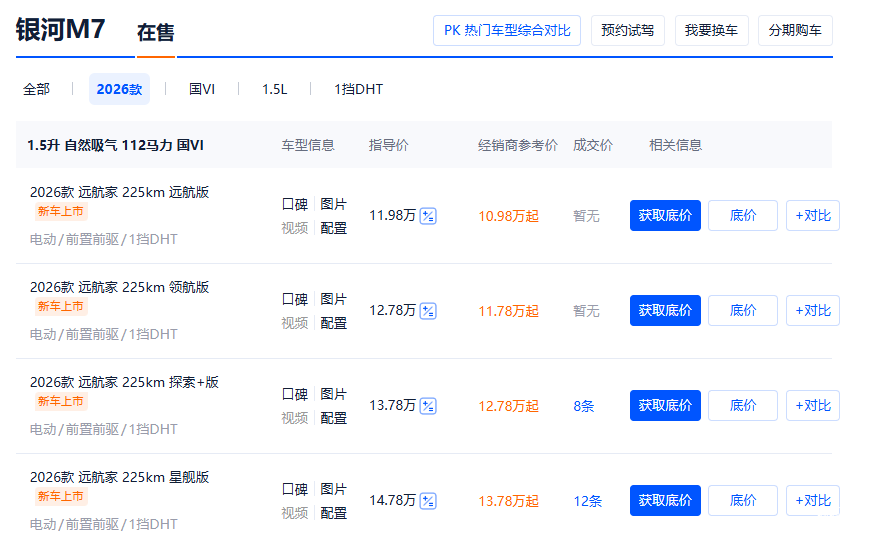Viewport: 870px width, 543px height.
Task: View 12条 transaction prices for 星舰版
Action: click(x=588, y=501)
